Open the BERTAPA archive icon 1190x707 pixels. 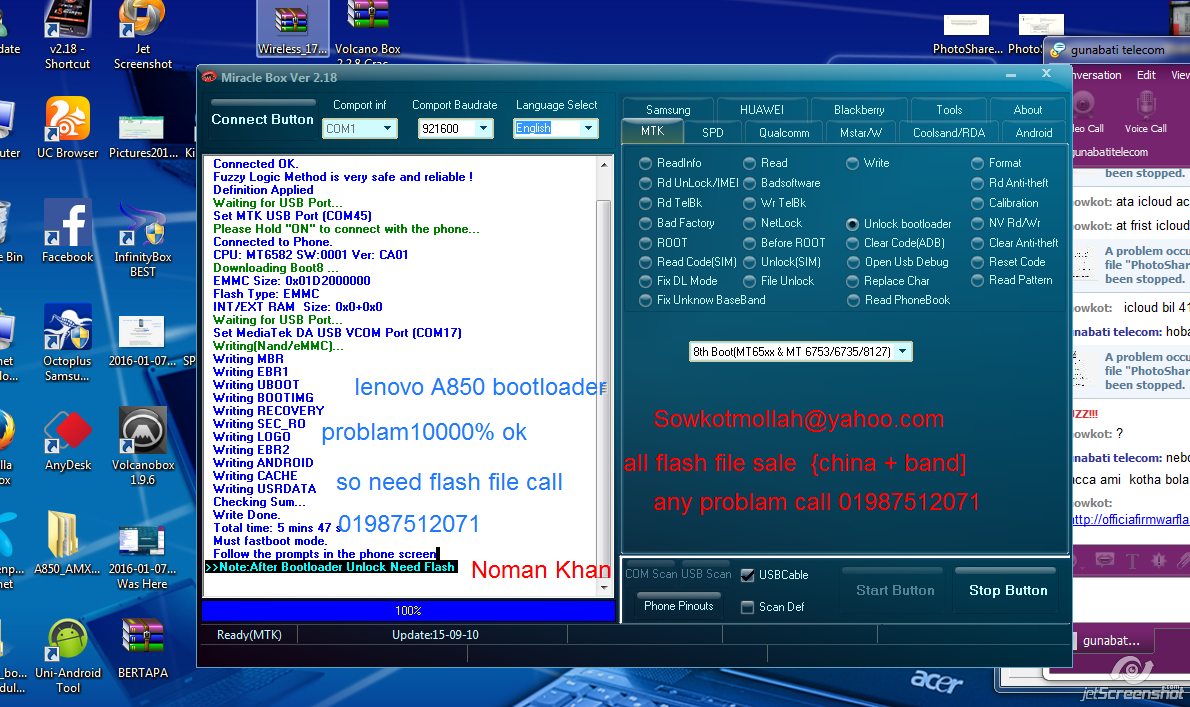tap(143, 649)
